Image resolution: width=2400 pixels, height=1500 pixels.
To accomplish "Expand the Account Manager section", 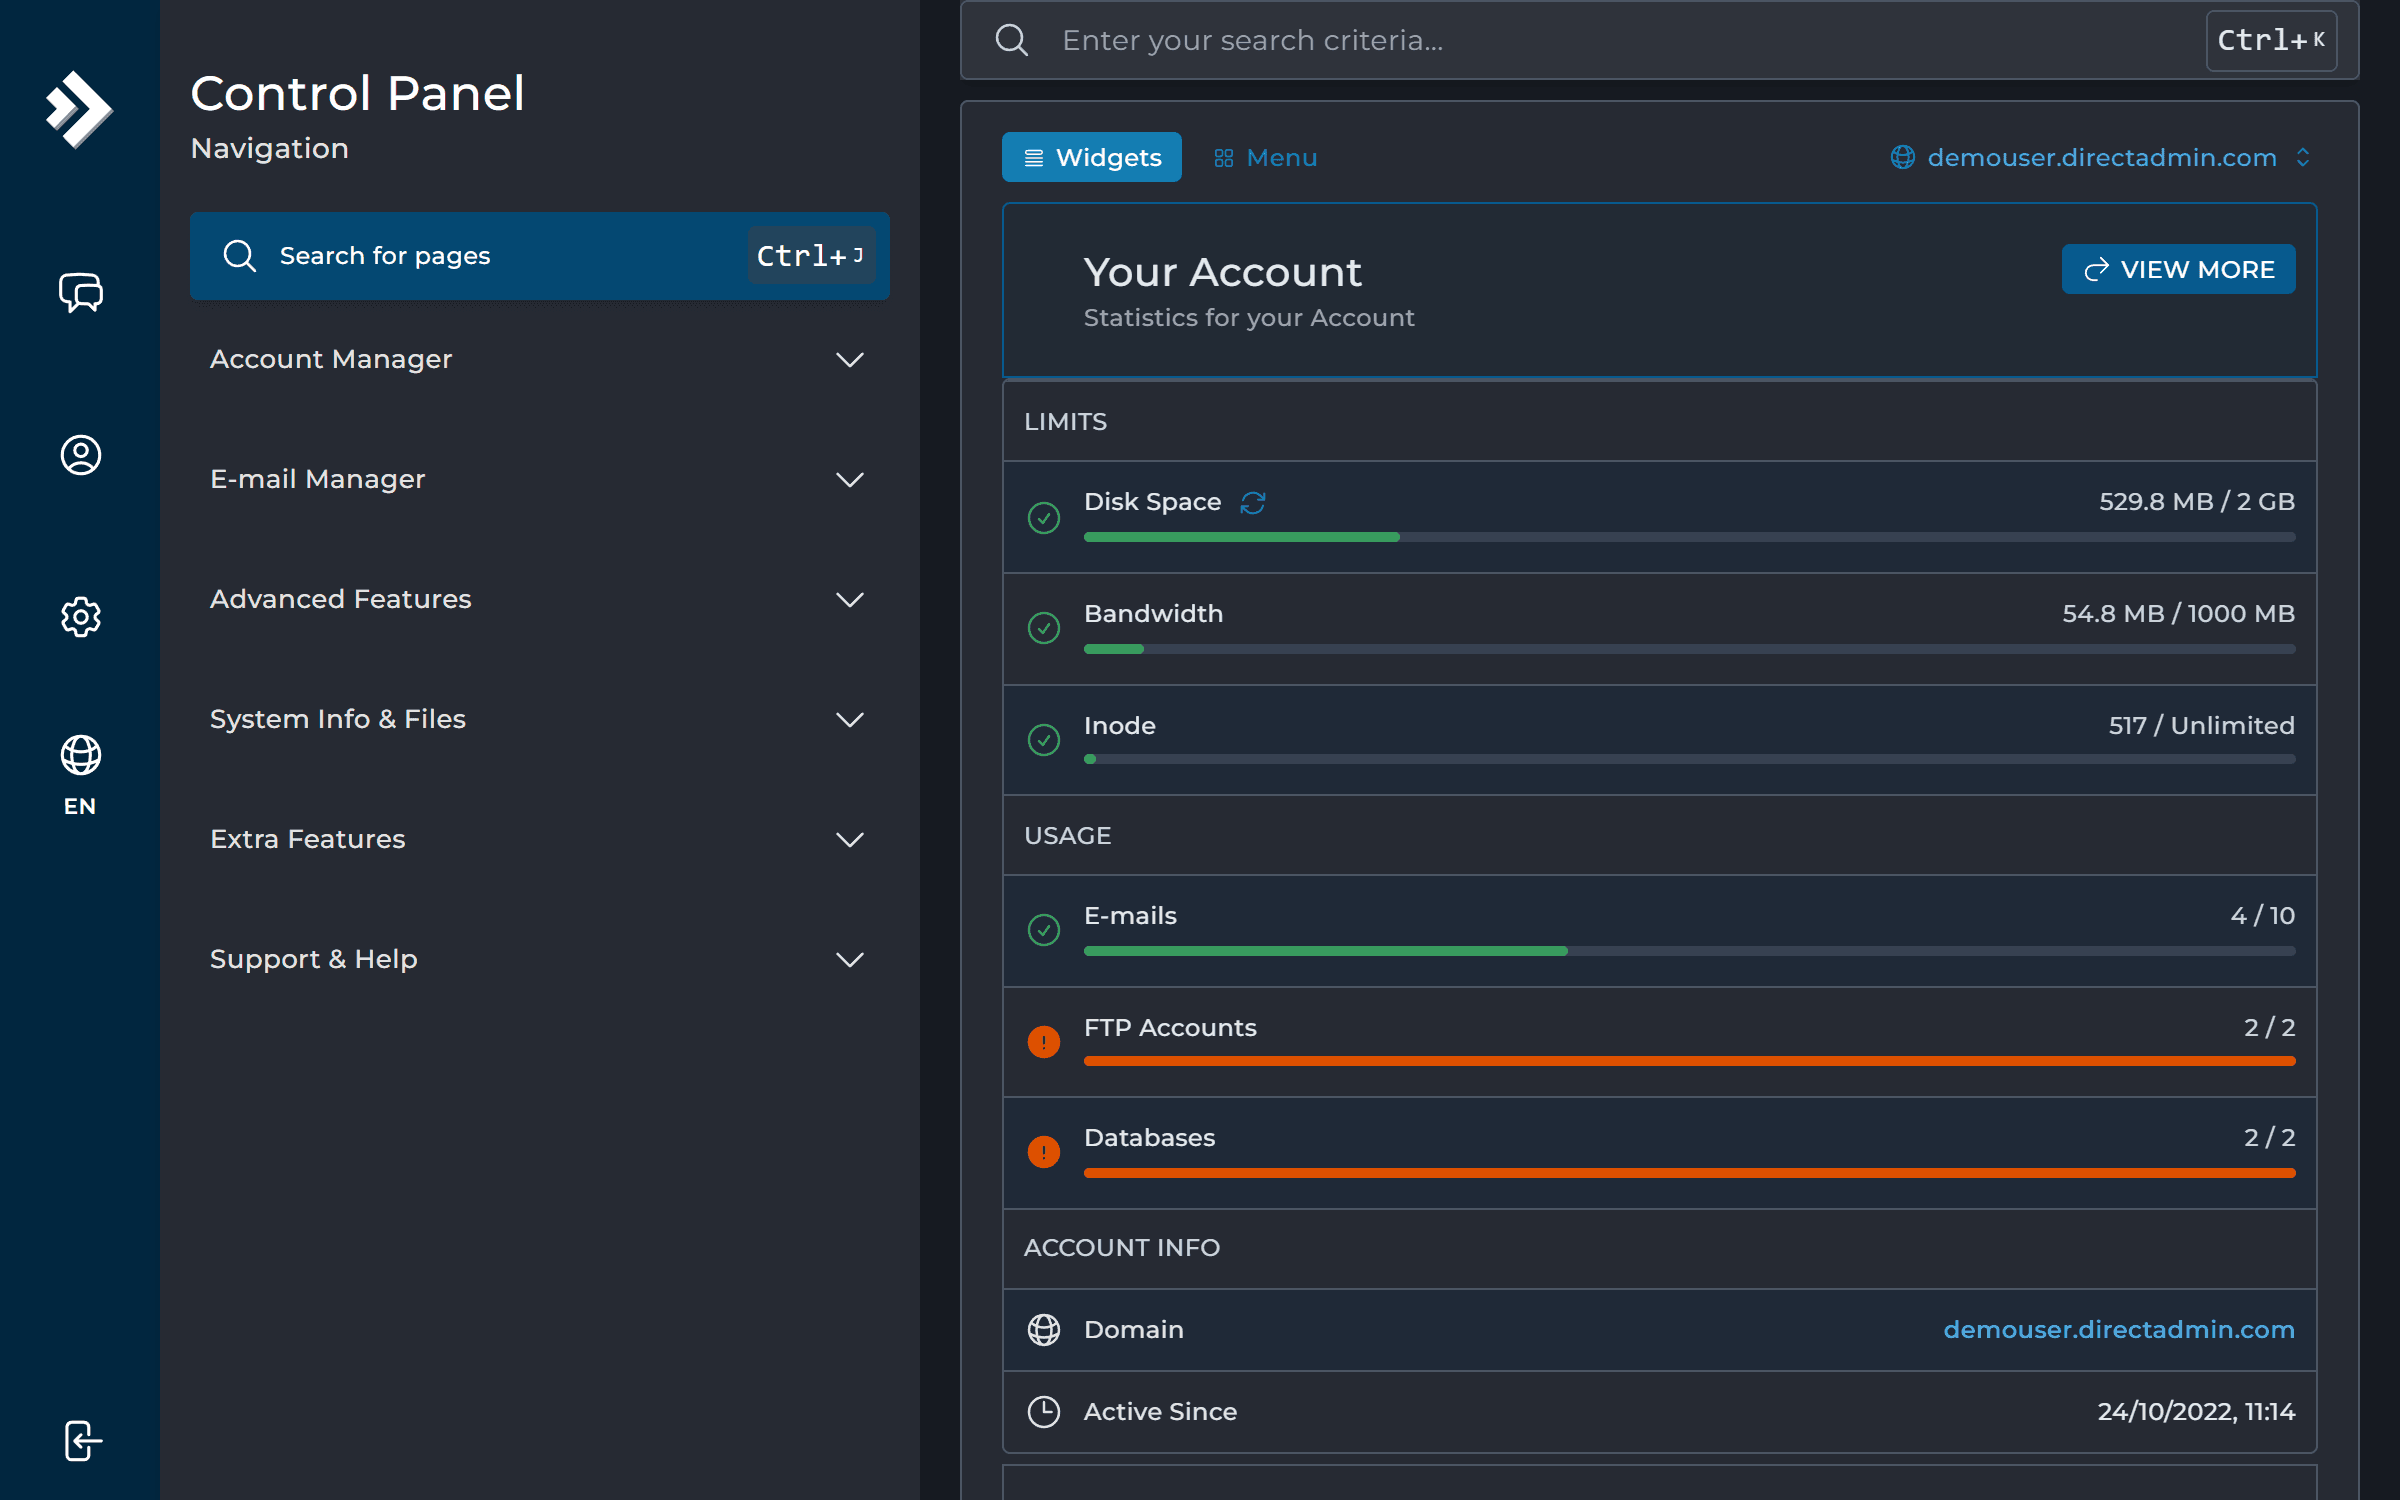I will pyautogui.click(x=540, y=359).
